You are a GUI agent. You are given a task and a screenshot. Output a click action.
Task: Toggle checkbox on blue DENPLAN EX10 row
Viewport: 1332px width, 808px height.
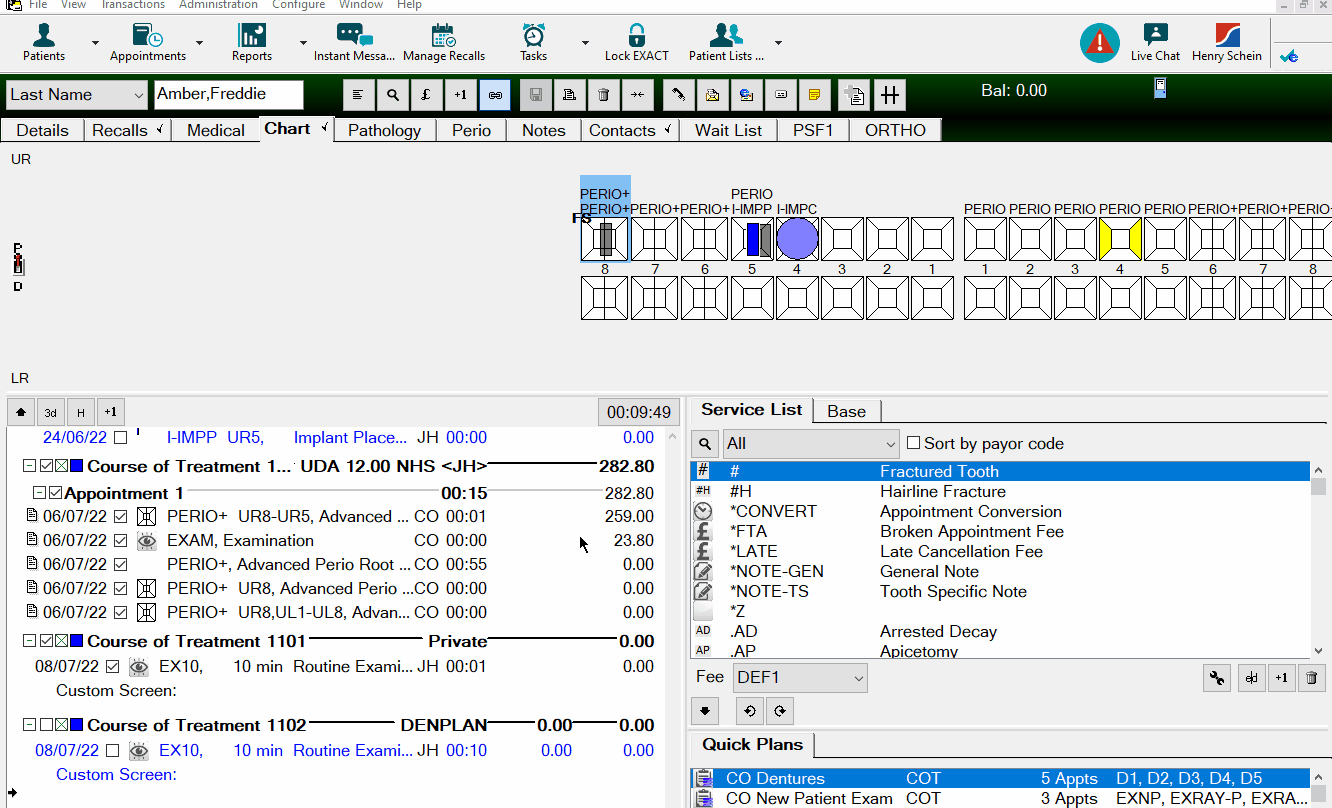(x=112, y=751)
